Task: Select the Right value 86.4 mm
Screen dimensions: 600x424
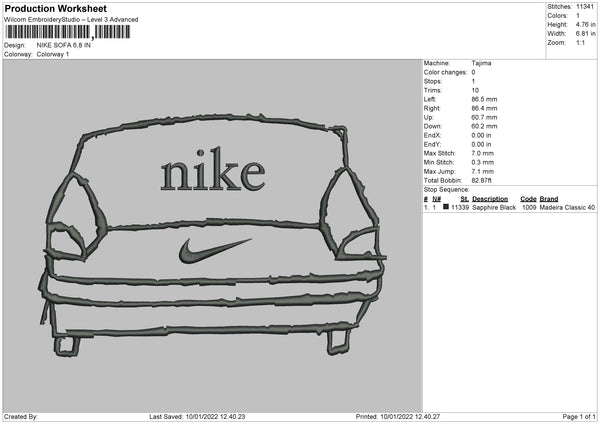Action: 484,108
